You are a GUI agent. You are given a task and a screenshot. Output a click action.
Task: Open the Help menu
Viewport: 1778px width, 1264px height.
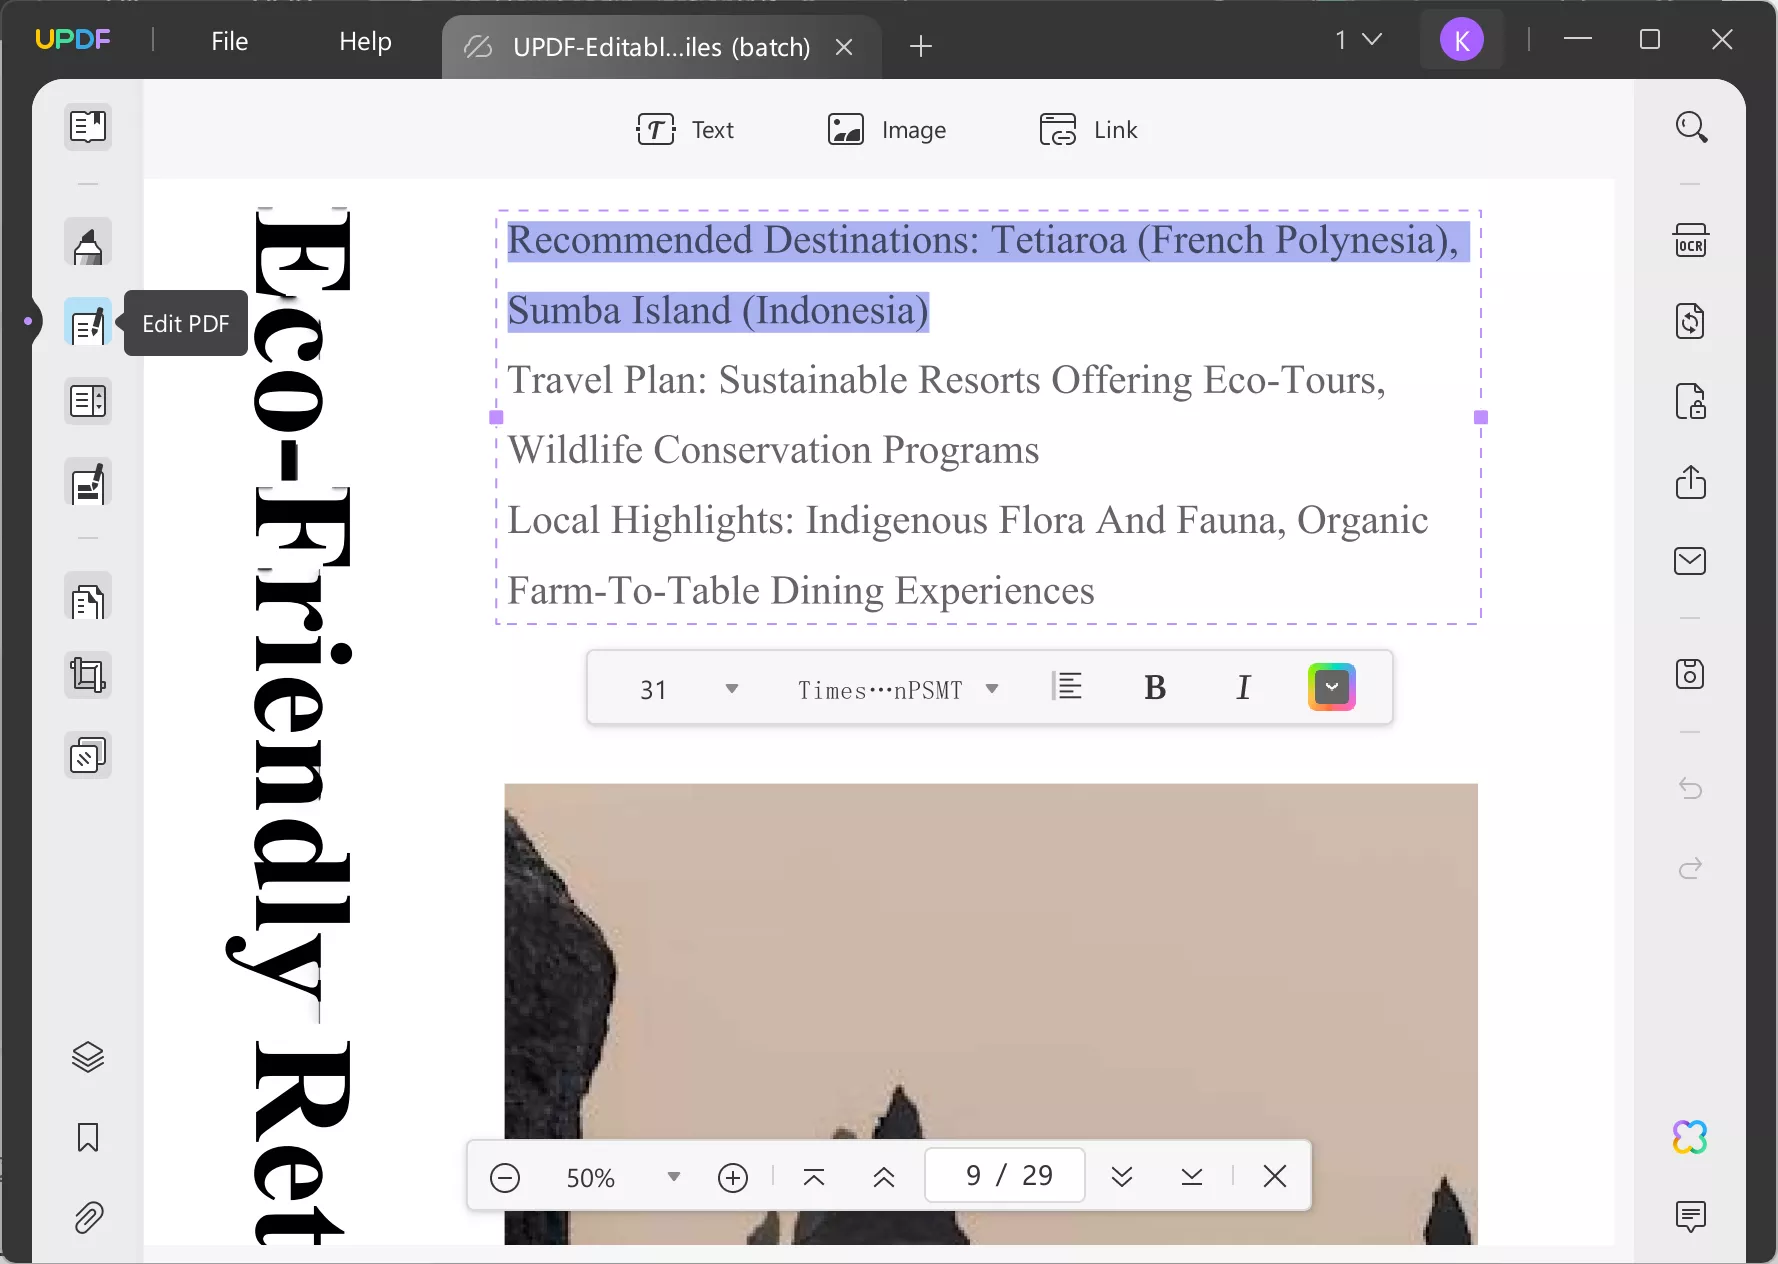coord(365,41)
